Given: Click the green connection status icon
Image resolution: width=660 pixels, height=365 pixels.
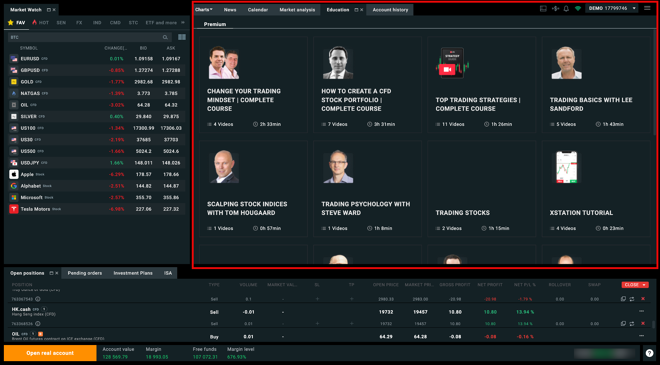Looking at the screenshot, I should coord(578,8).
